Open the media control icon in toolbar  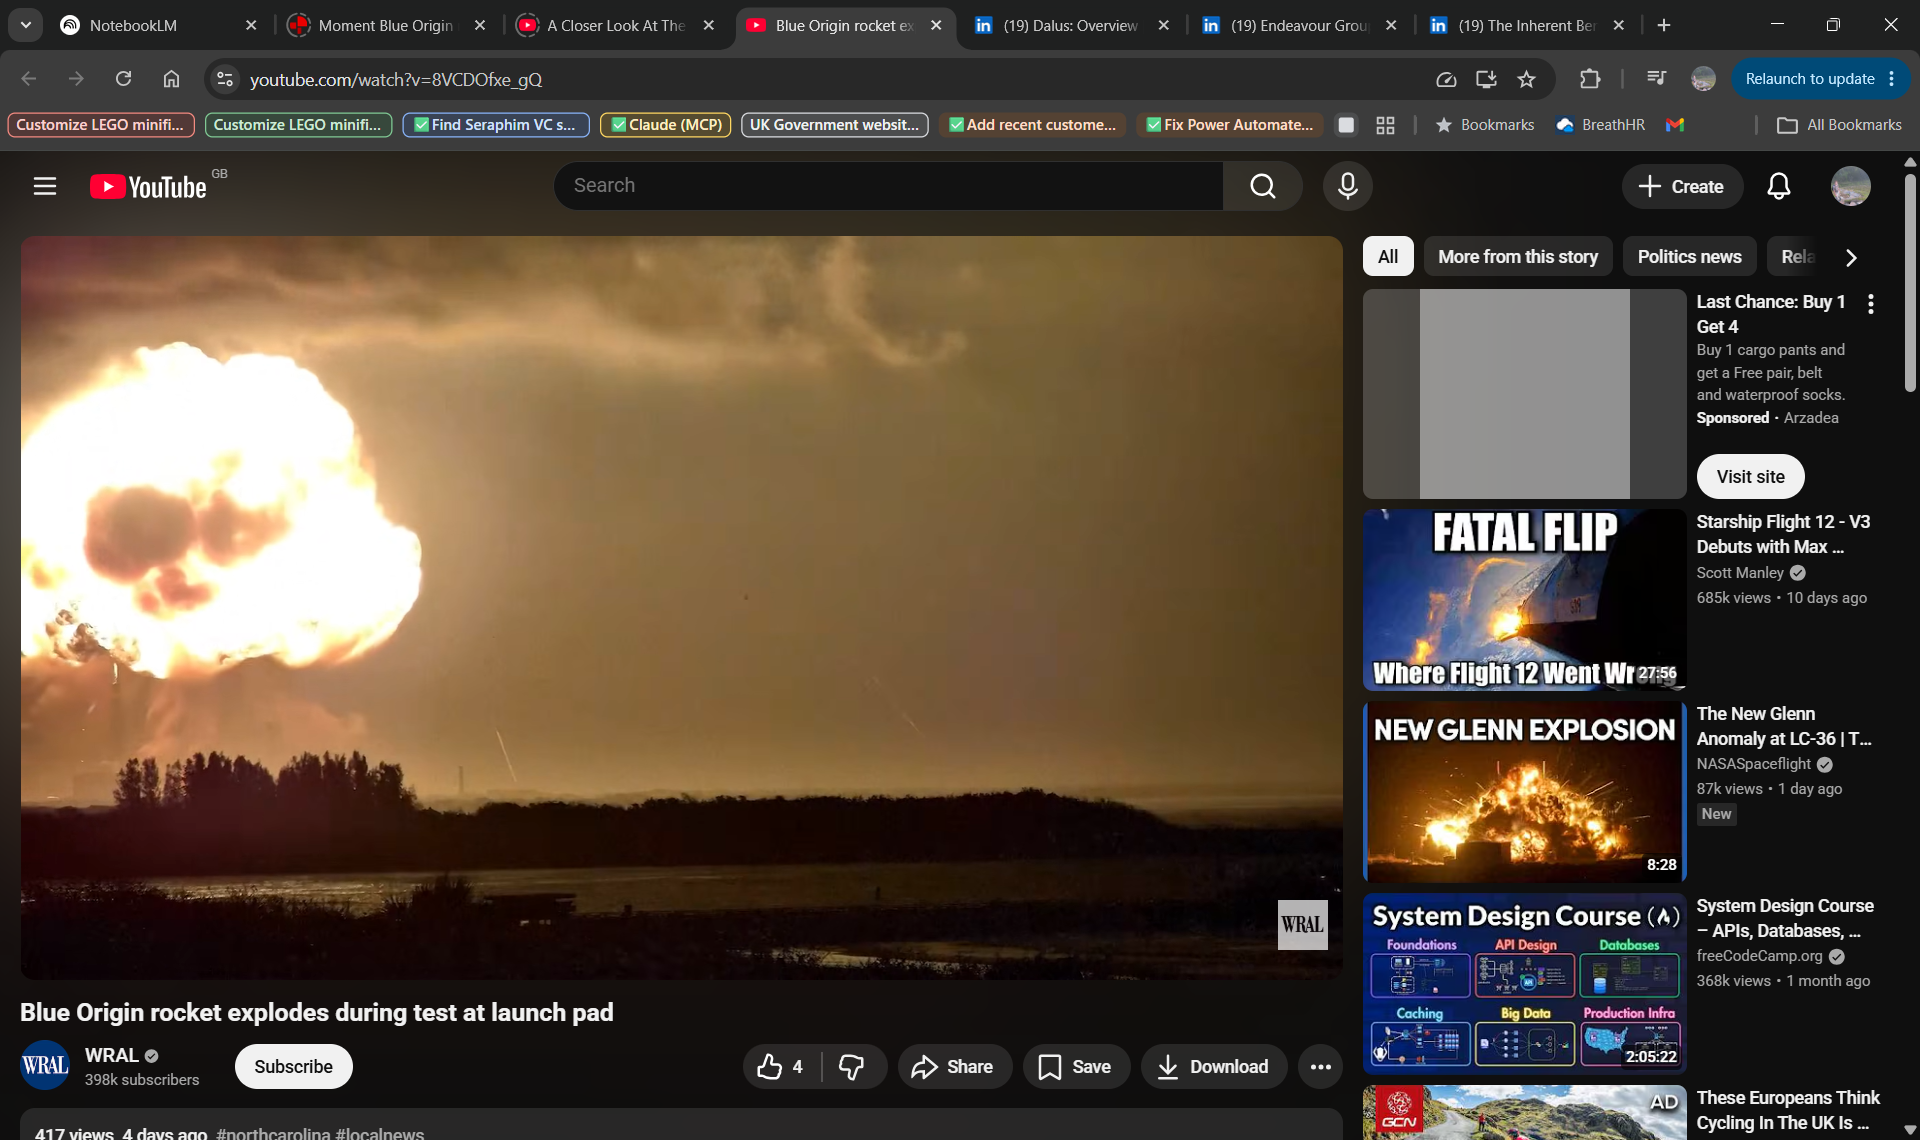[x=1656, y=79]
